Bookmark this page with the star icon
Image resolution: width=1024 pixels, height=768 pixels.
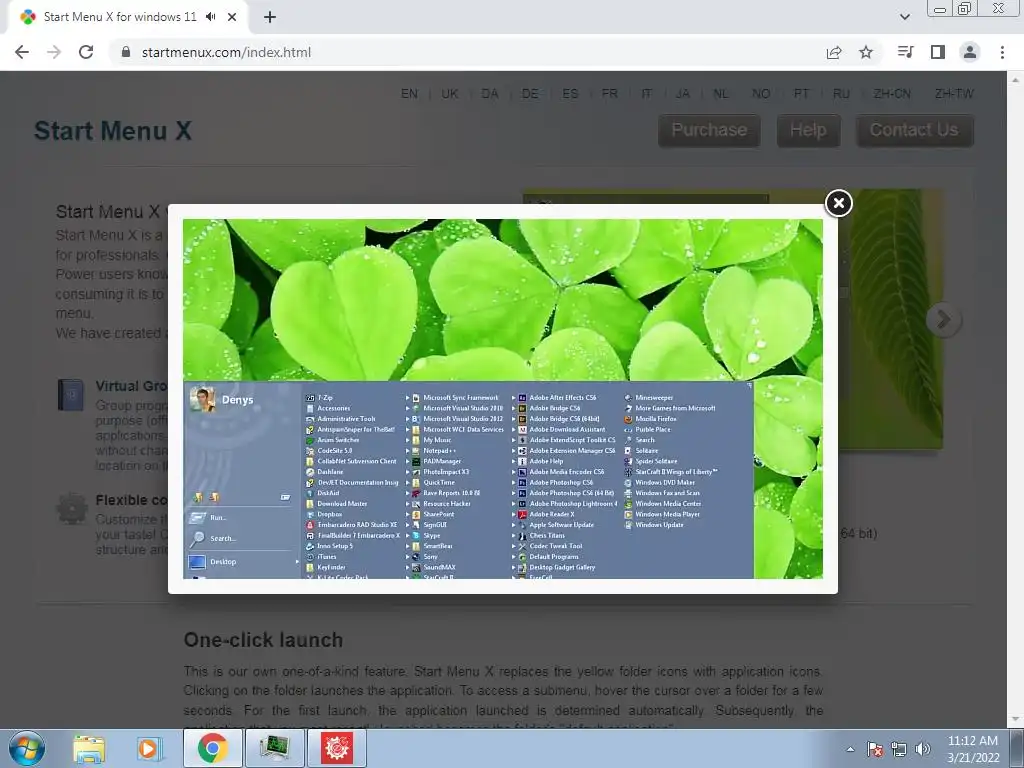point(866,52)
